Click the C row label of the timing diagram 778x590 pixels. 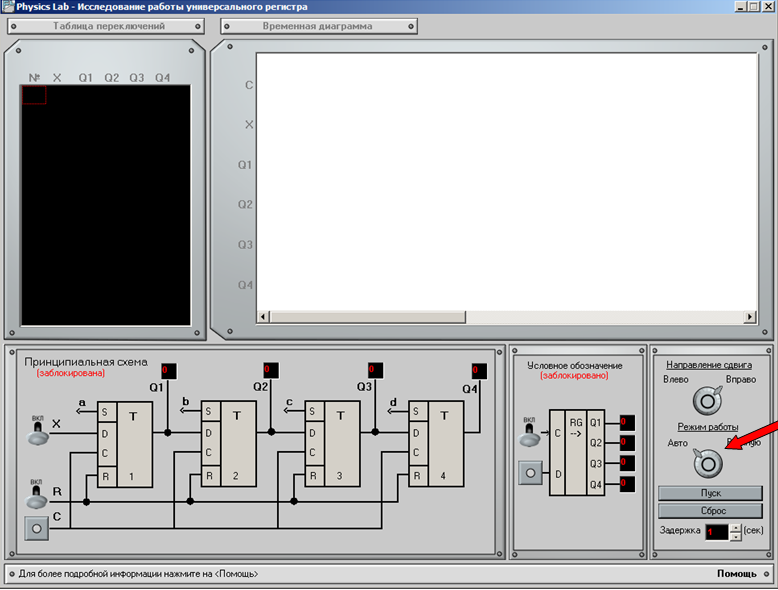(249, 85)
